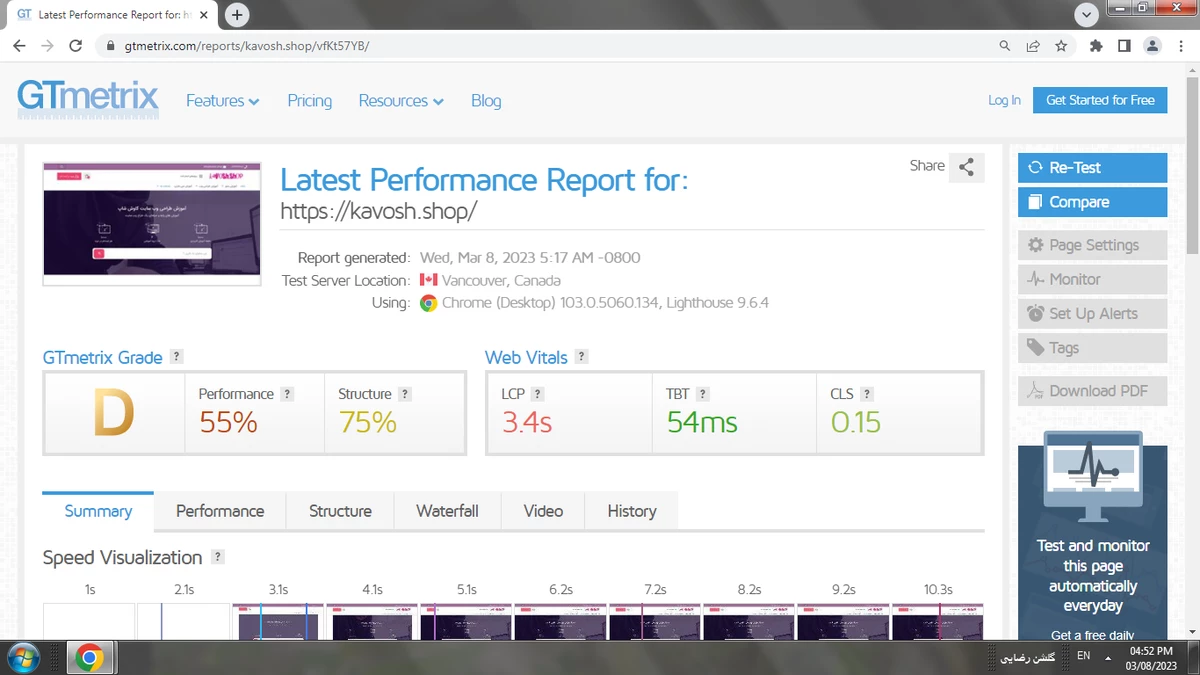Select the 3.1s speed visualization frame
Viewport: 1200px width, 675px height.
point(278,621)
